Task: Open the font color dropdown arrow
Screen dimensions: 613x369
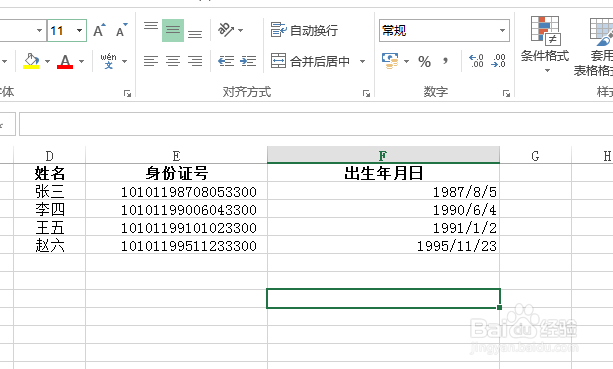Action: pos(81,61)
